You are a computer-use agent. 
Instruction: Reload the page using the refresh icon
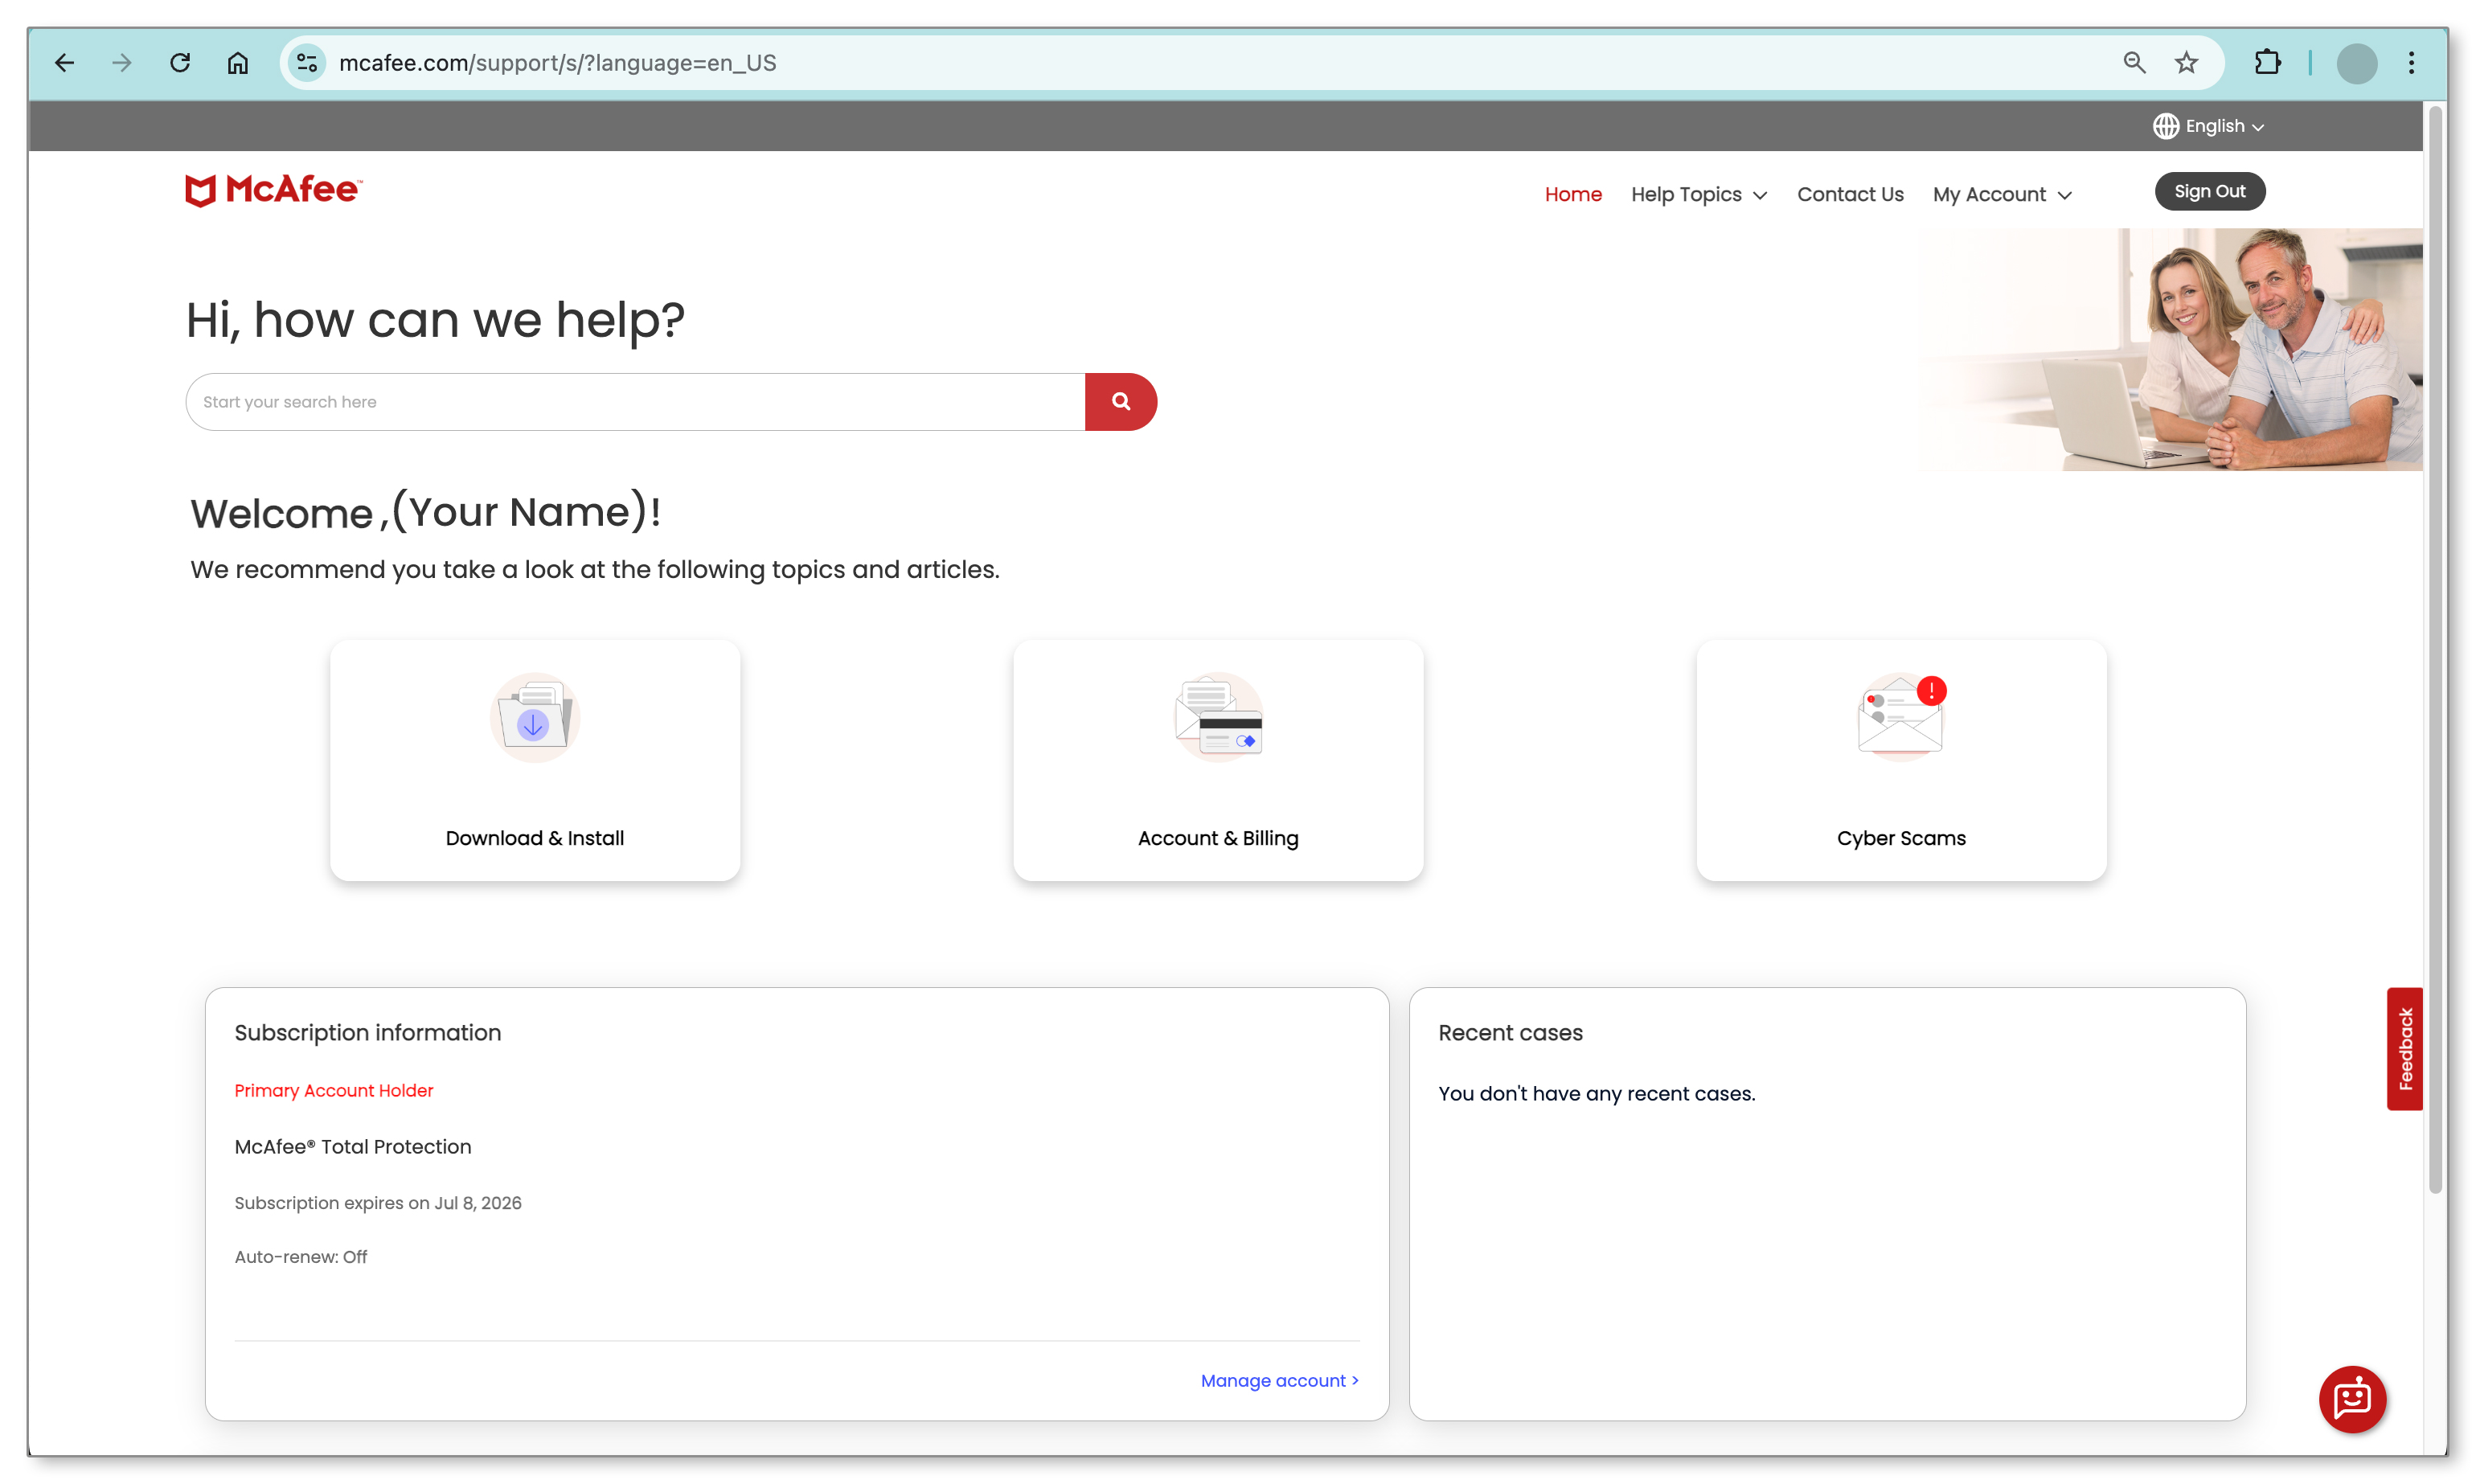coord(180,62)
